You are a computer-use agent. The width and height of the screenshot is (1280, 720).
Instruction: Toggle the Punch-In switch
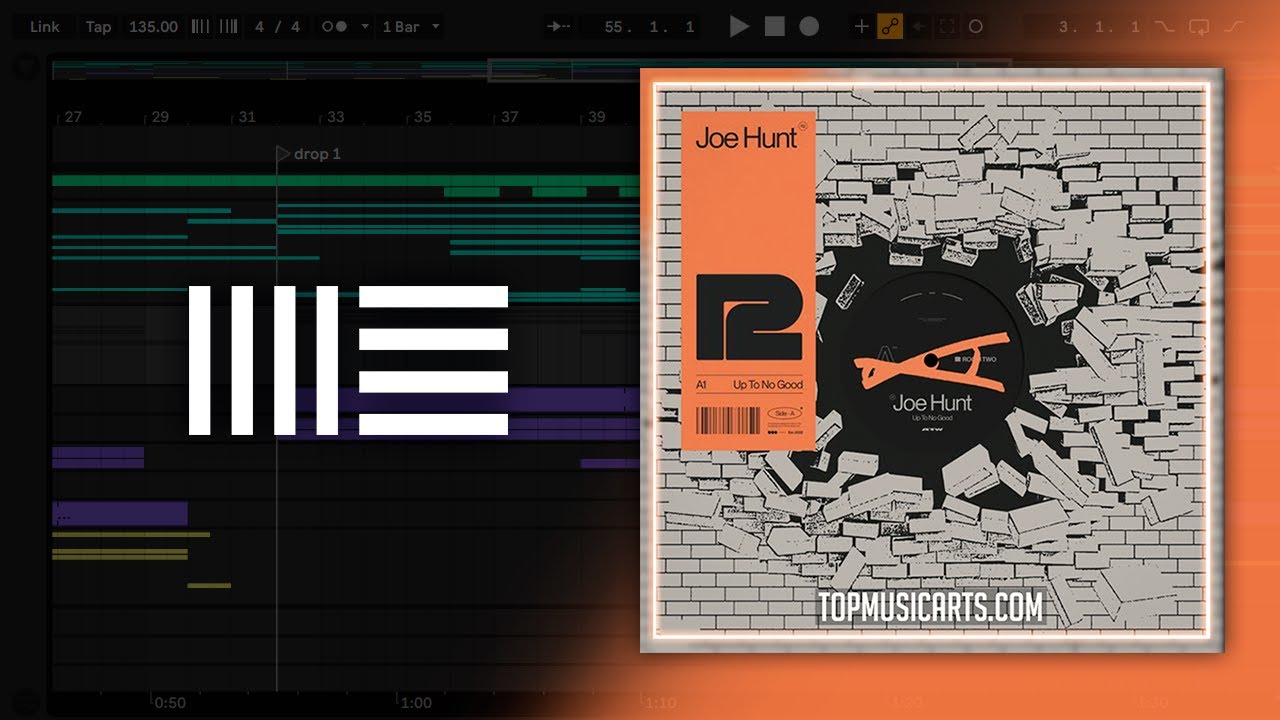1165,27
